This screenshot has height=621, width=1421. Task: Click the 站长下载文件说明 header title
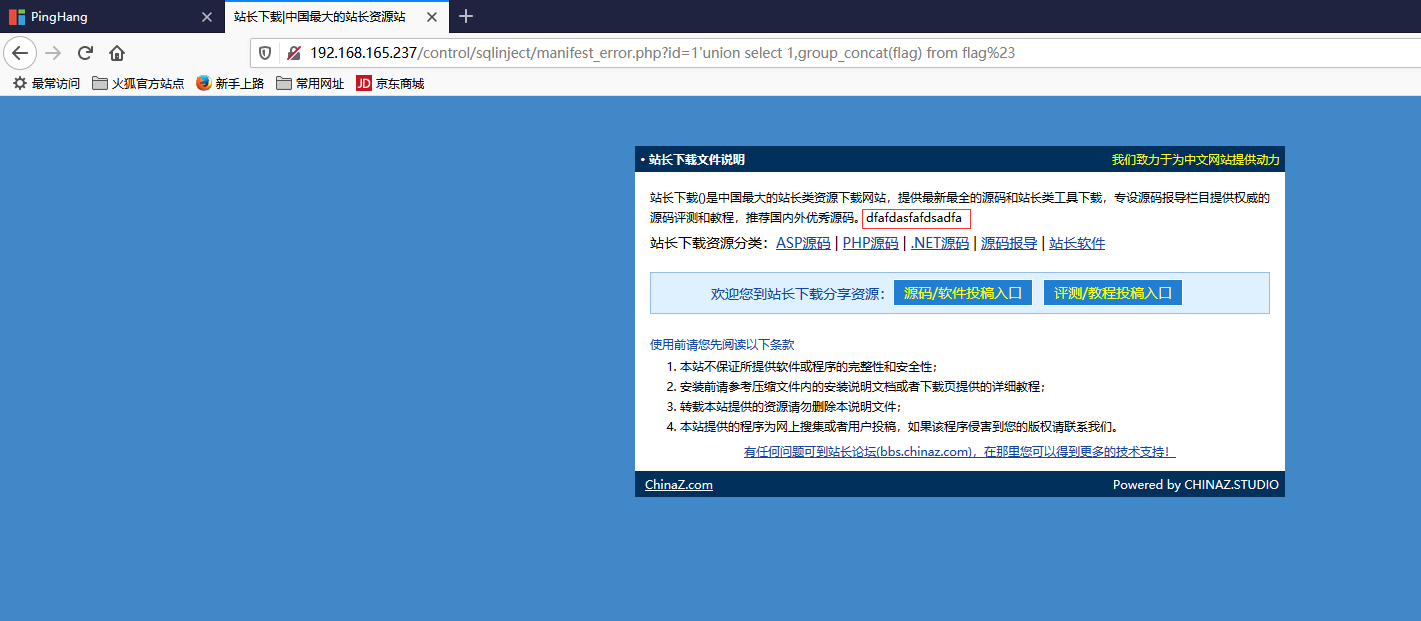pyautogui.click(x=697, y=160)
